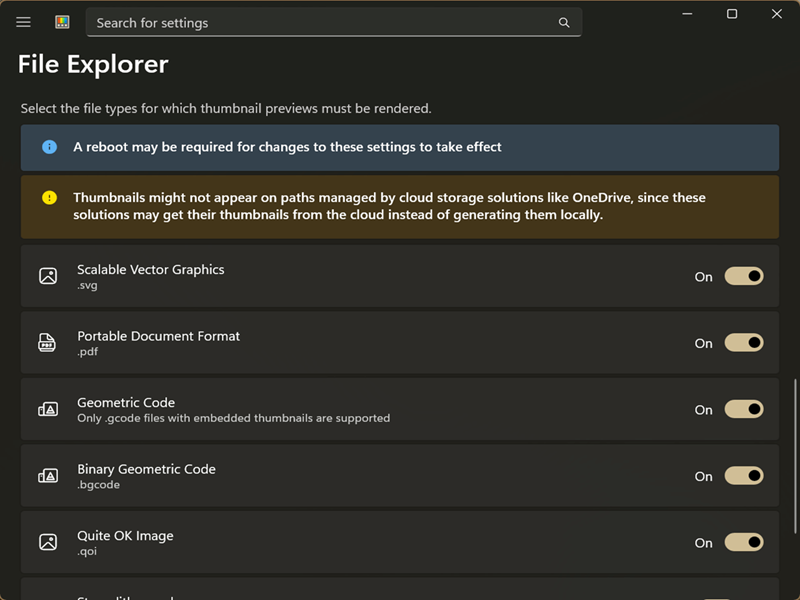Viewport: 800px width, 600px height.
Task: Click the Search for settings field
Action: click(x=320, y=22)
